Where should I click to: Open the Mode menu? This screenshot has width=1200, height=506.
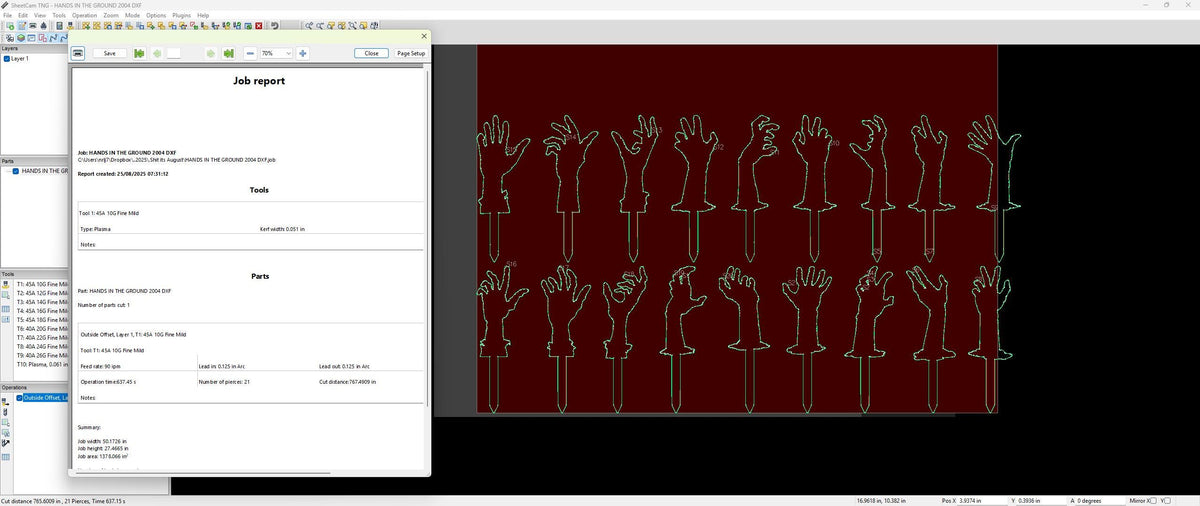tap(132, 16)
